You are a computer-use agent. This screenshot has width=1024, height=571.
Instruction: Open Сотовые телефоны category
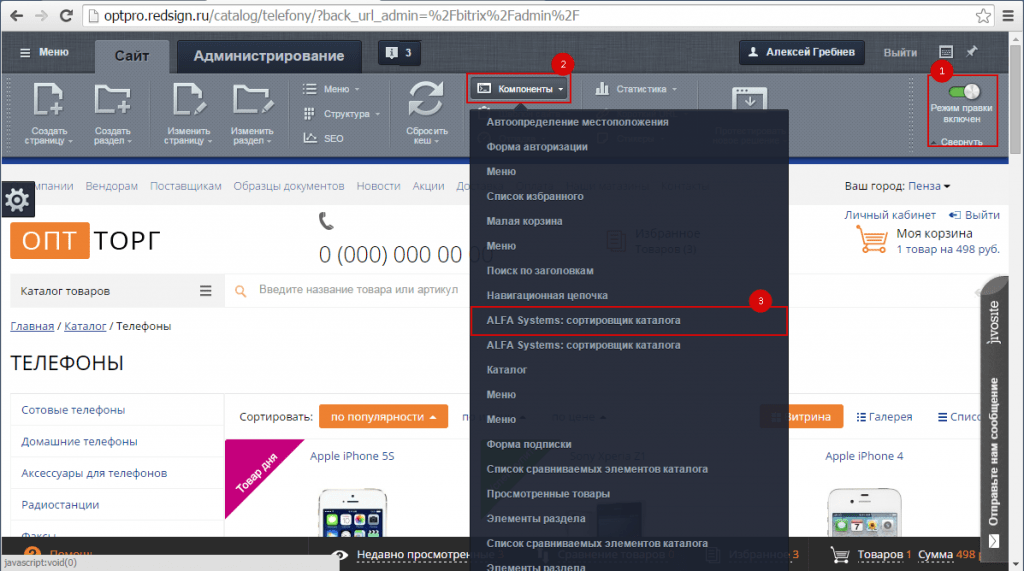click(73, 410)
